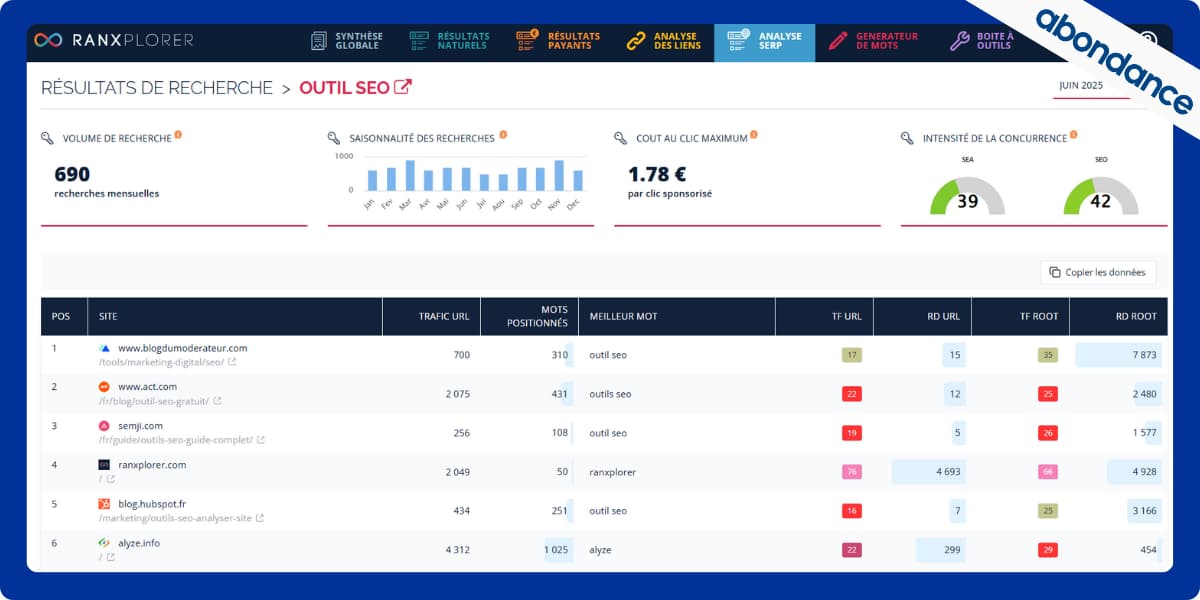The height and width of the screenshot is (600, 1200).
Task: Sort by MOTS POSITIONNÉS column header
Action: point(529,316)
